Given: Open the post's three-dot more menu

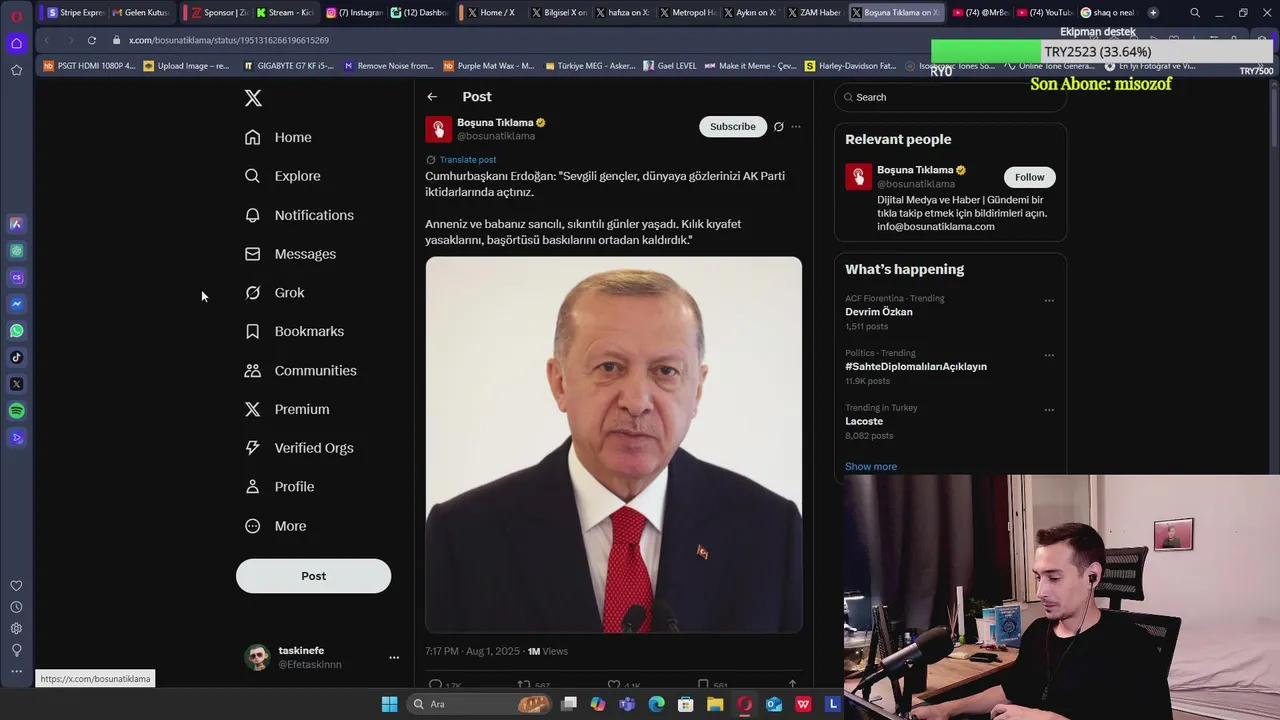Looking at the screenshot, I should [796, 127].
